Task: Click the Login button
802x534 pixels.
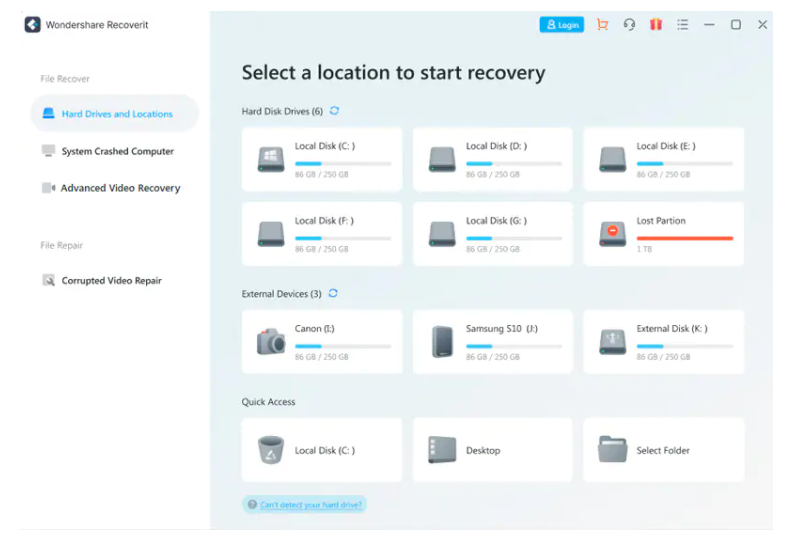Action: coord(562,25)
